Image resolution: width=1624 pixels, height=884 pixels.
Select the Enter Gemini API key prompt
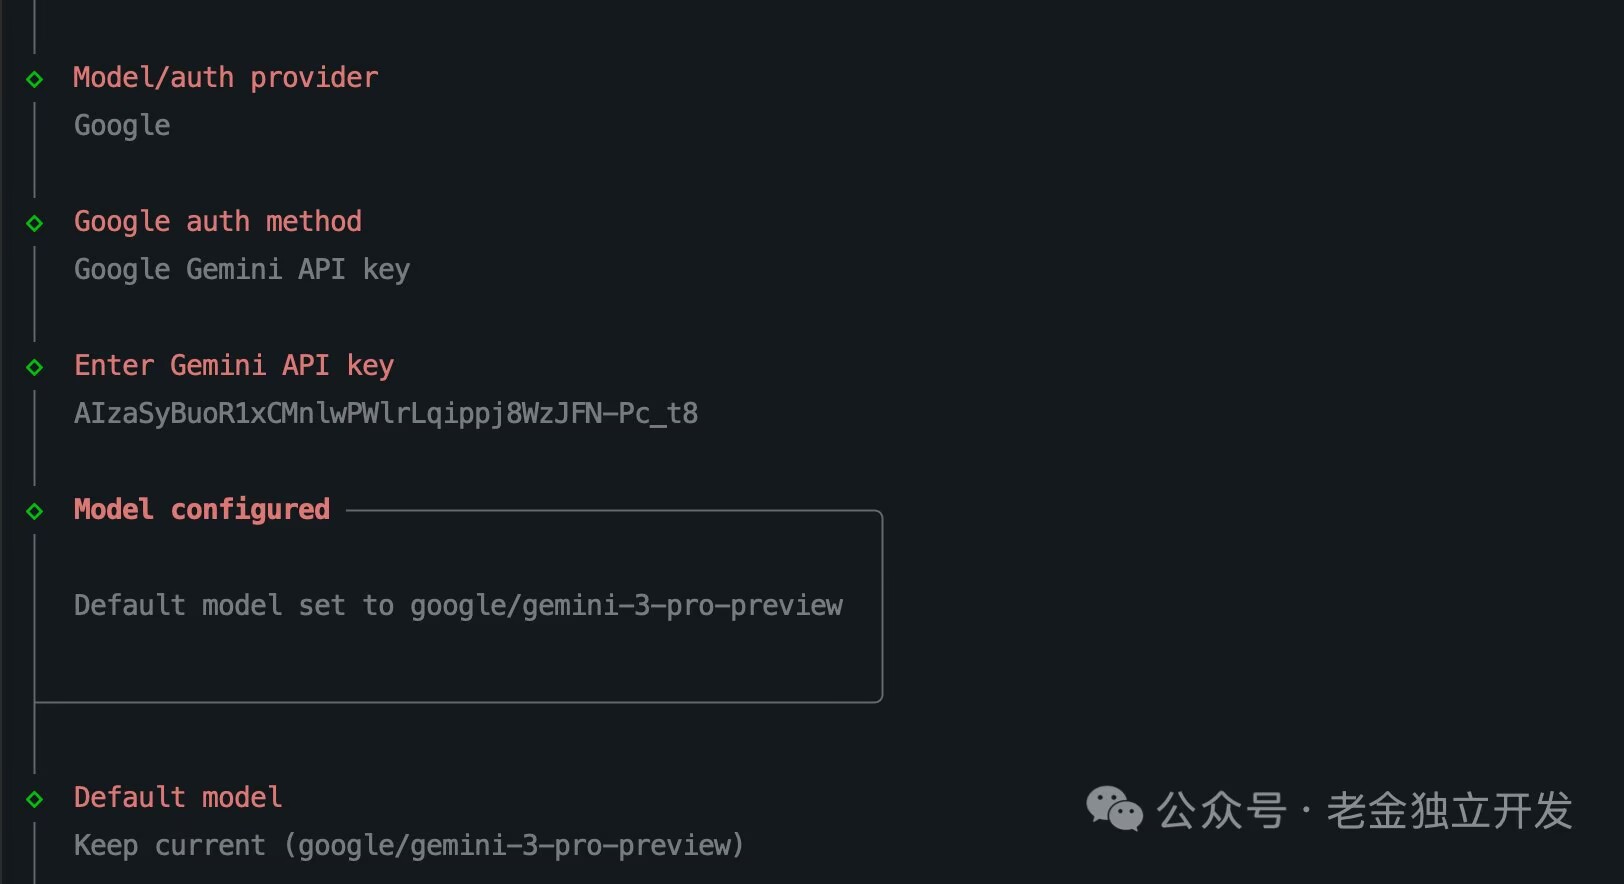click(234, 366)
